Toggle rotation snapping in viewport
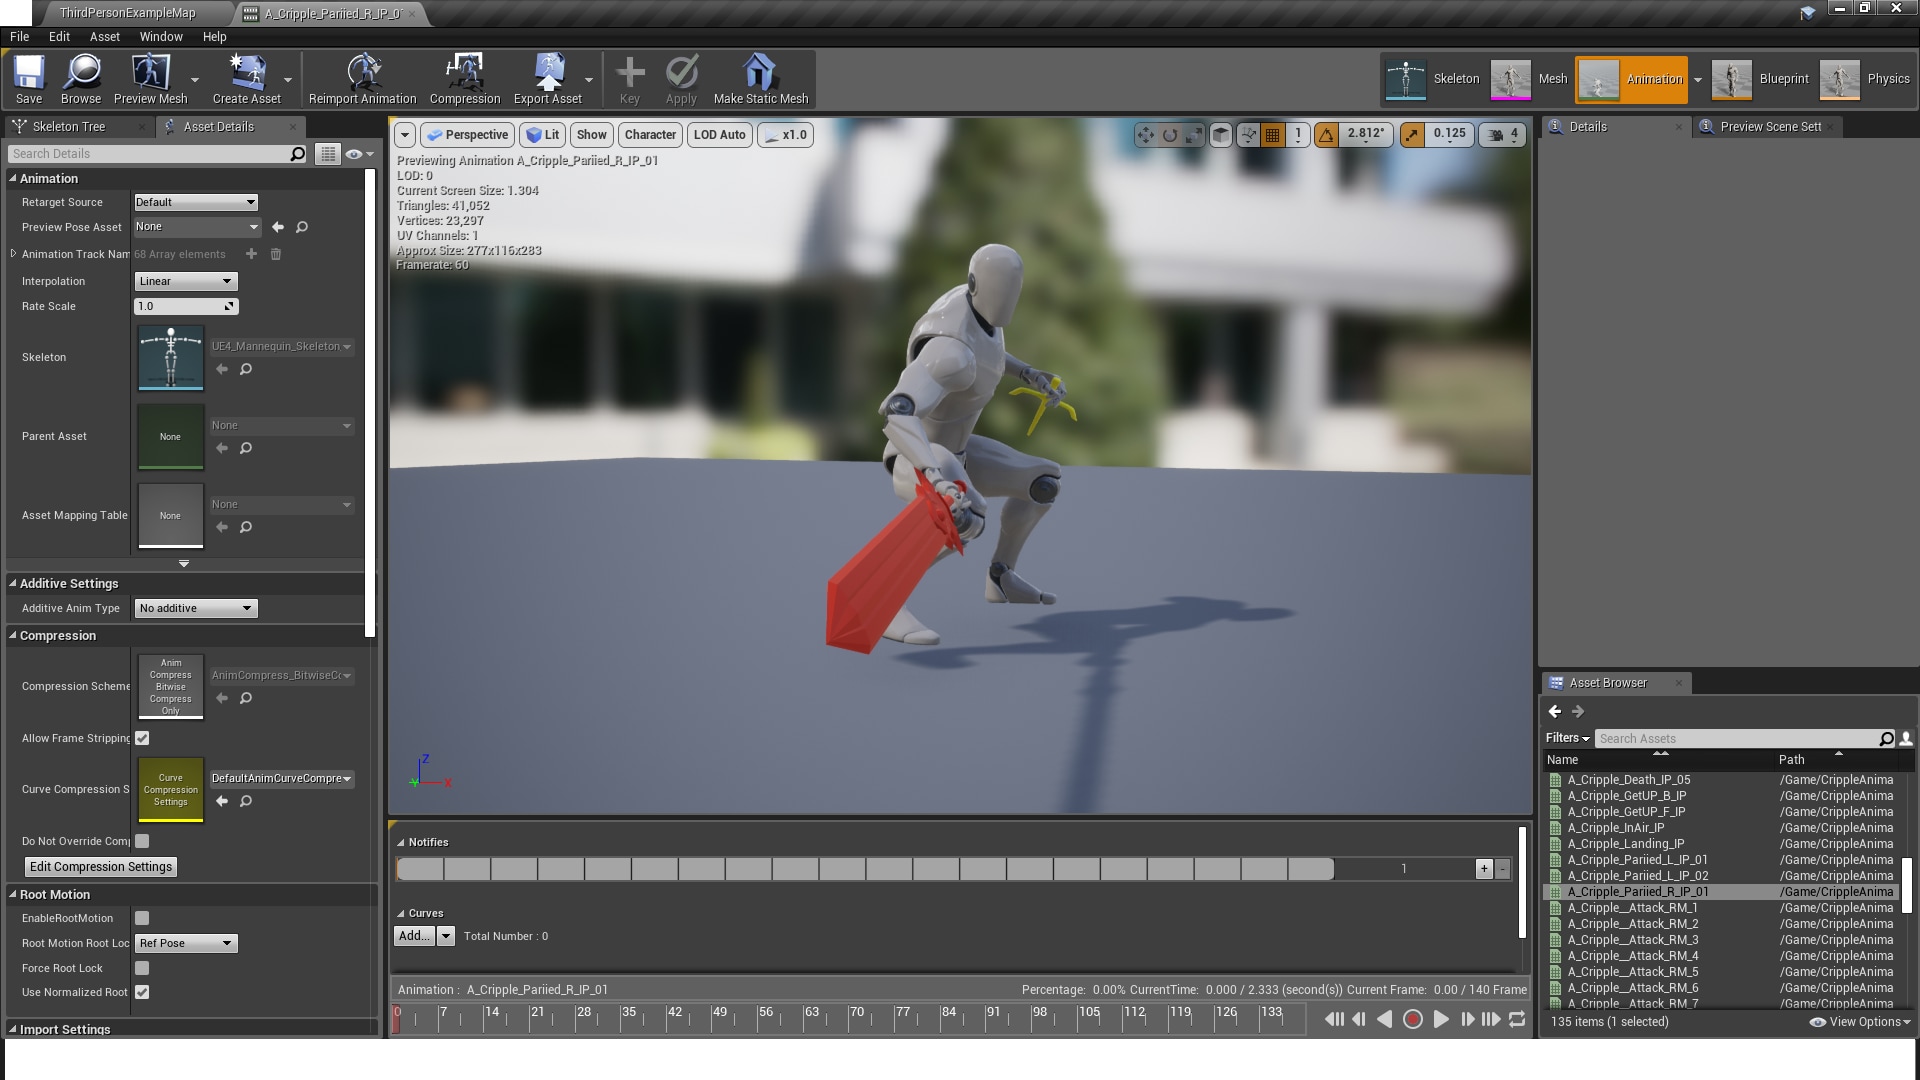This screenshot has width=1920, height=1080. pyautogui.click(x=1326, y=135)
